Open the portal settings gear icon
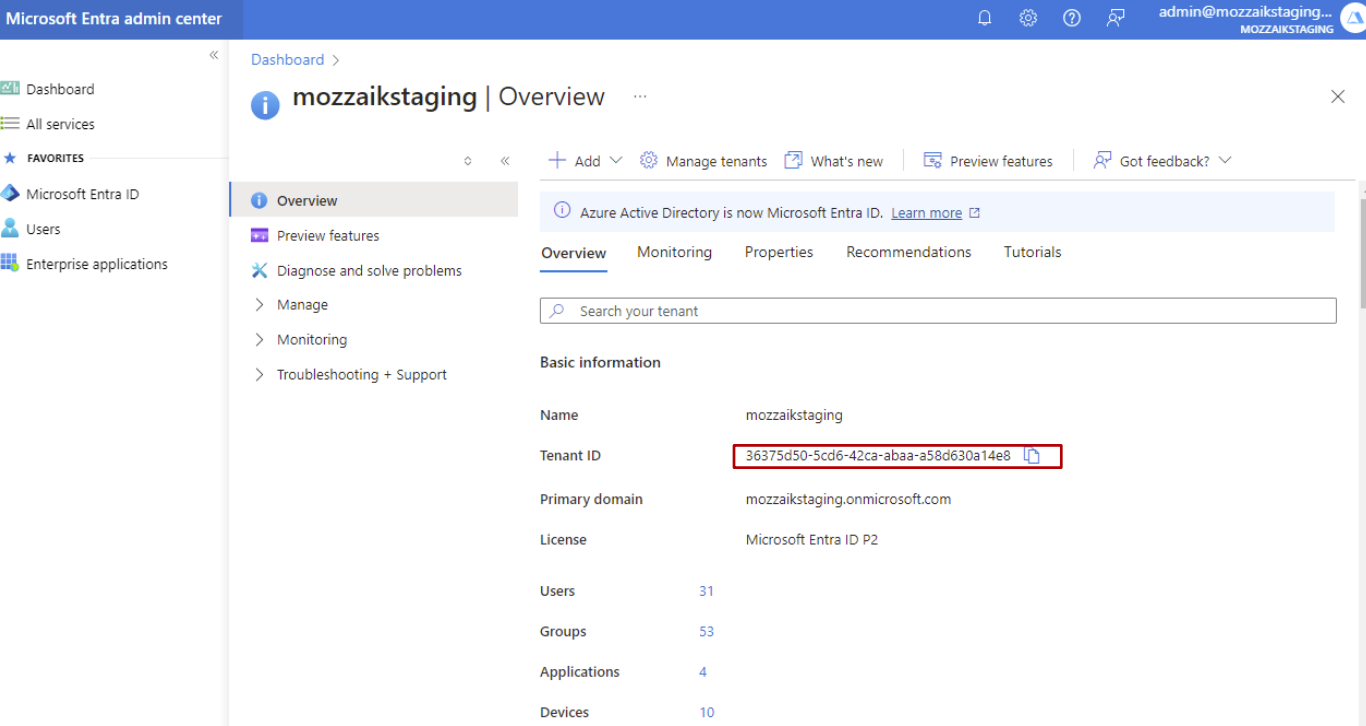1366x726 pixels. (x=1028, y=18)
